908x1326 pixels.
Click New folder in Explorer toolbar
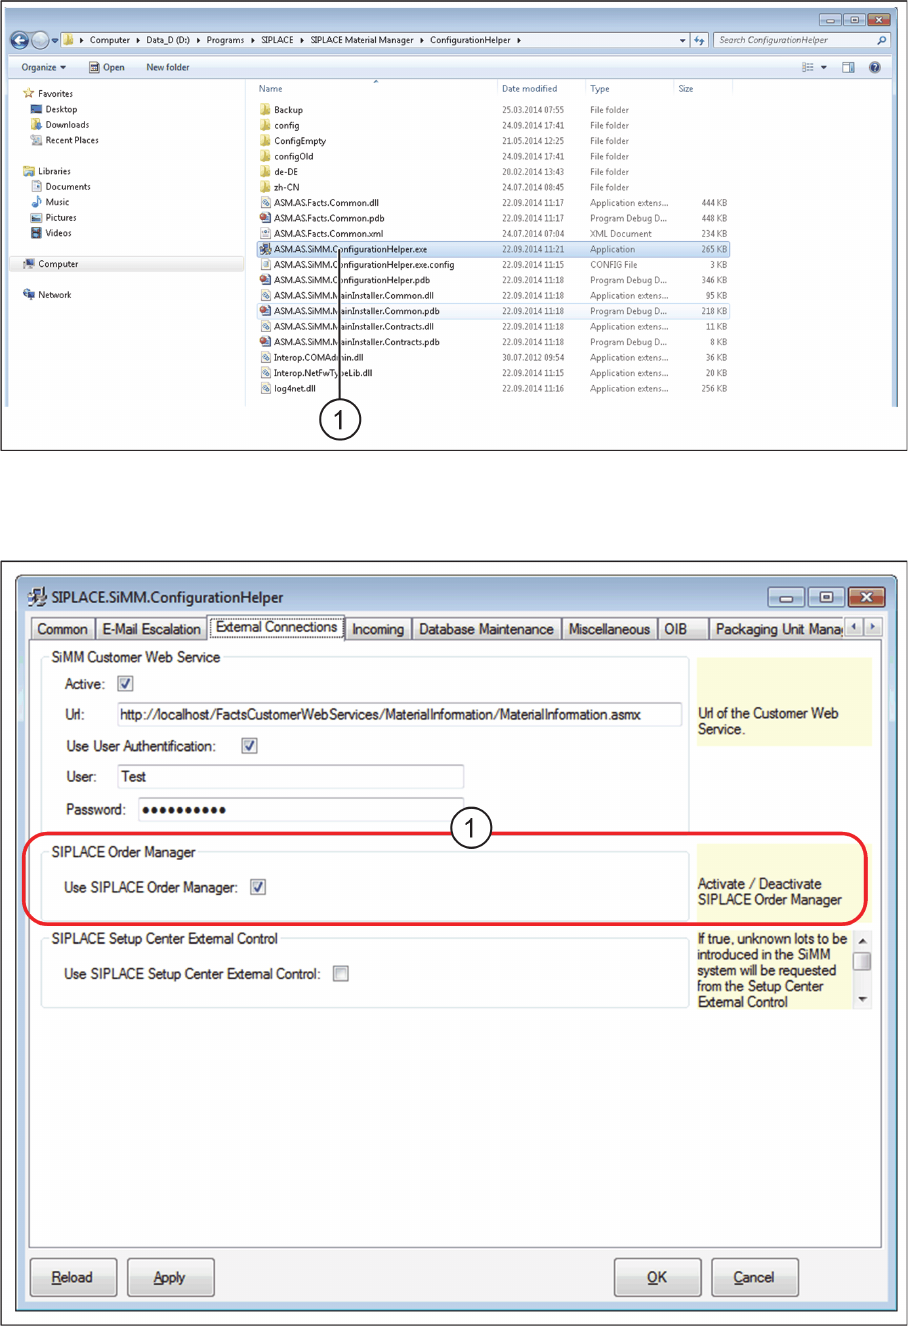(x=168, y=67)
